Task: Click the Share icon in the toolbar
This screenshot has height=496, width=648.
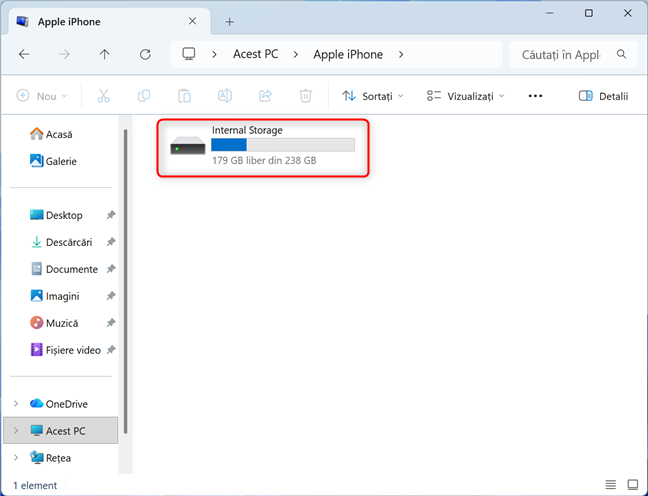Action: pyautogui.click(x=265, y=96)
